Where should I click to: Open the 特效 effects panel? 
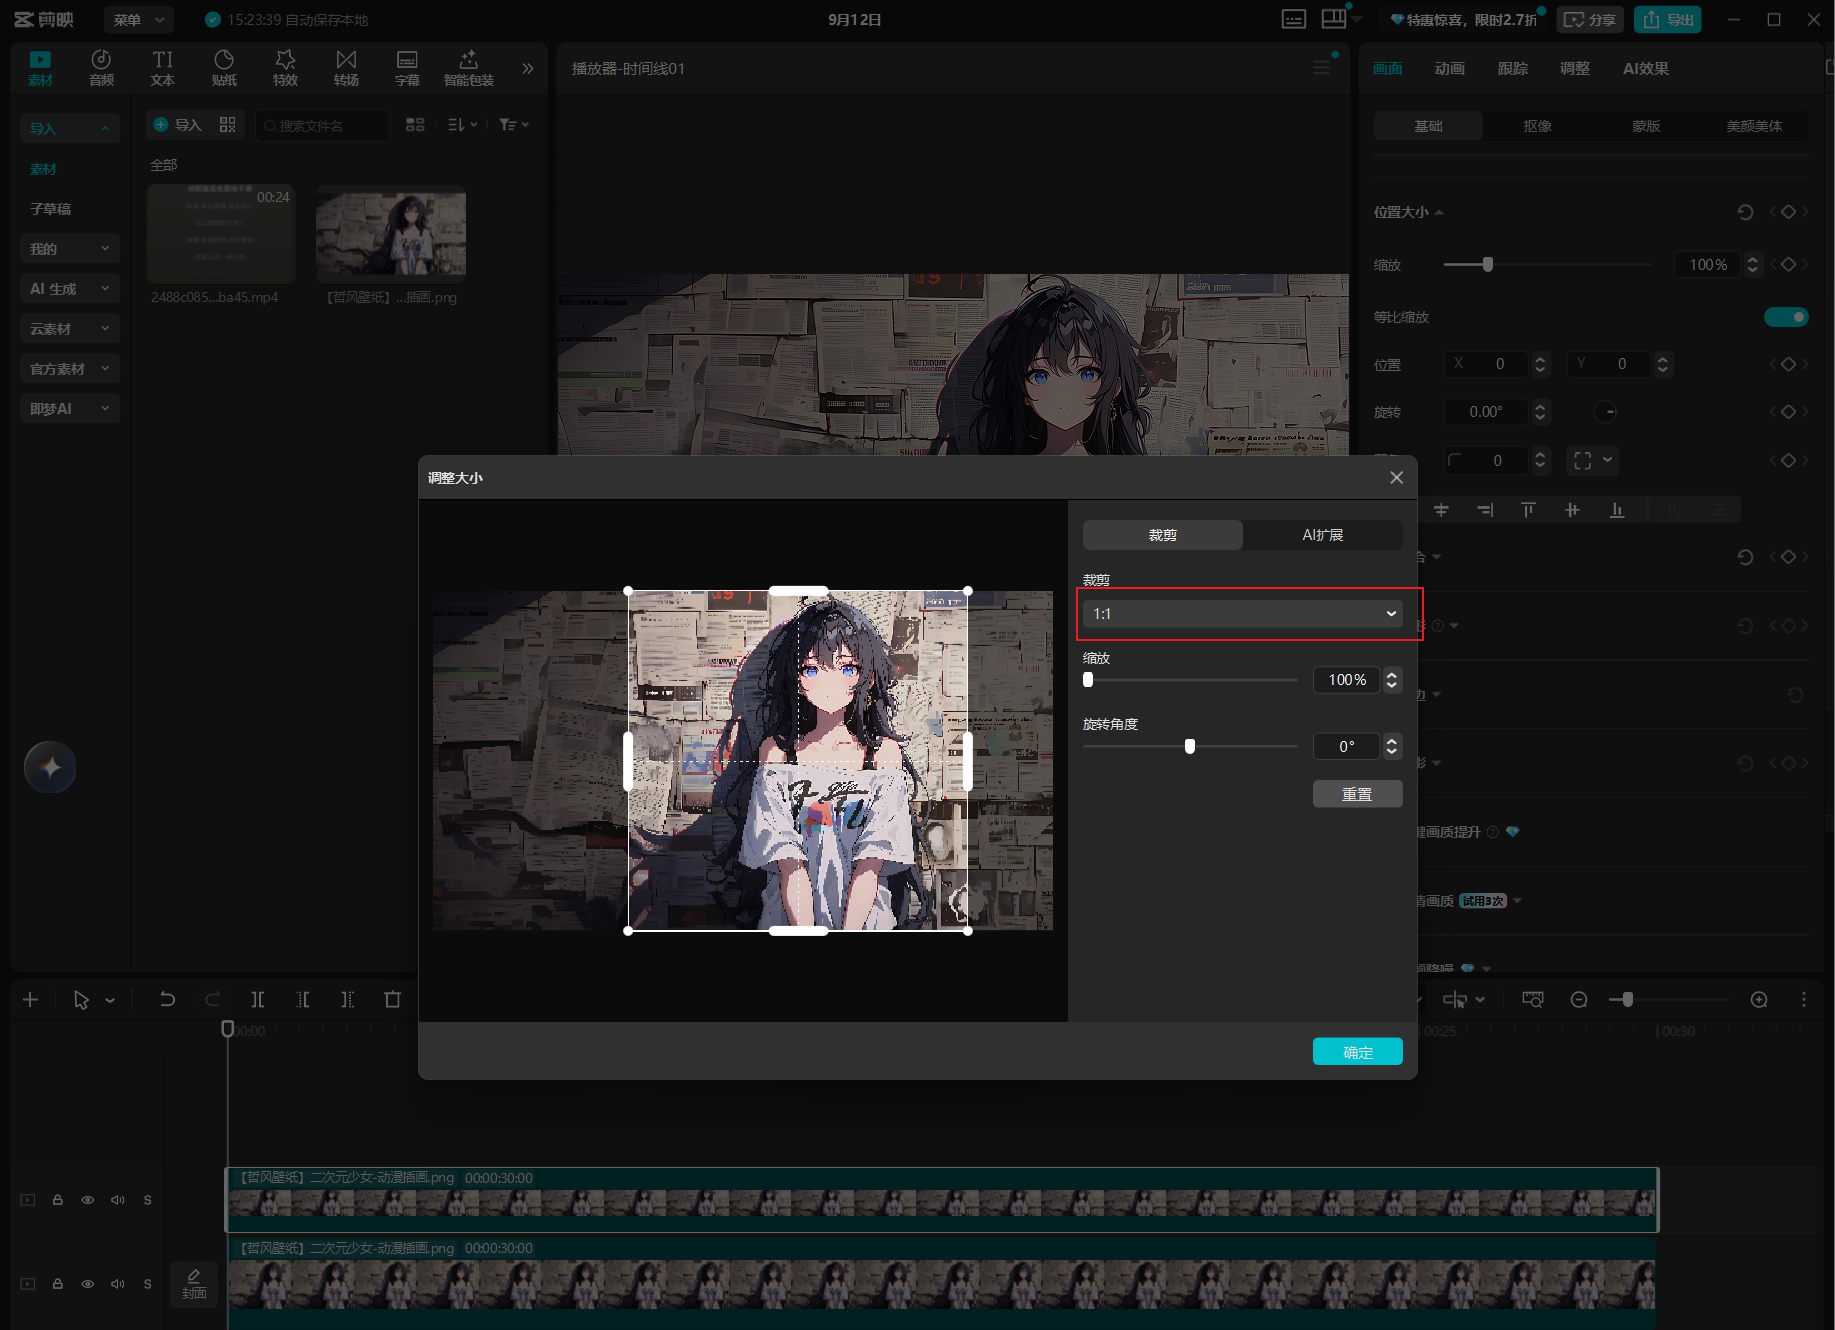pyautogui.click(x=285, y=68)
